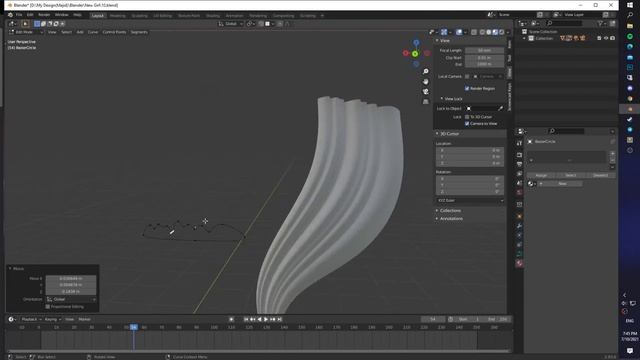640x360 pixels.
Task: Open the Render properties tab
Action: 519,155
